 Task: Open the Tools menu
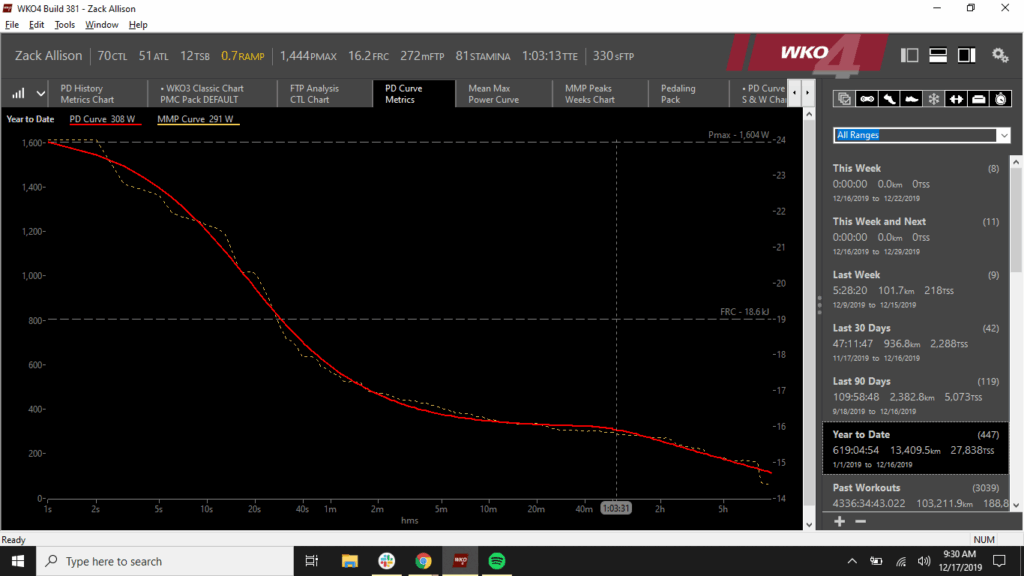(65, 25)
